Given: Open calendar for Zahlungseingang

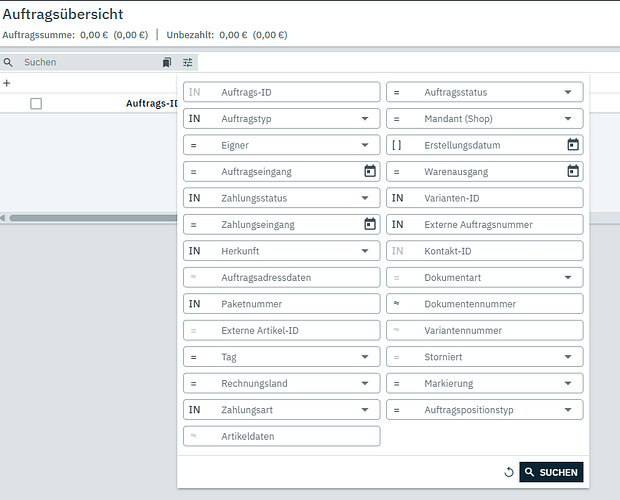Looking at the screenshot, I should click(x=370, y=224).
